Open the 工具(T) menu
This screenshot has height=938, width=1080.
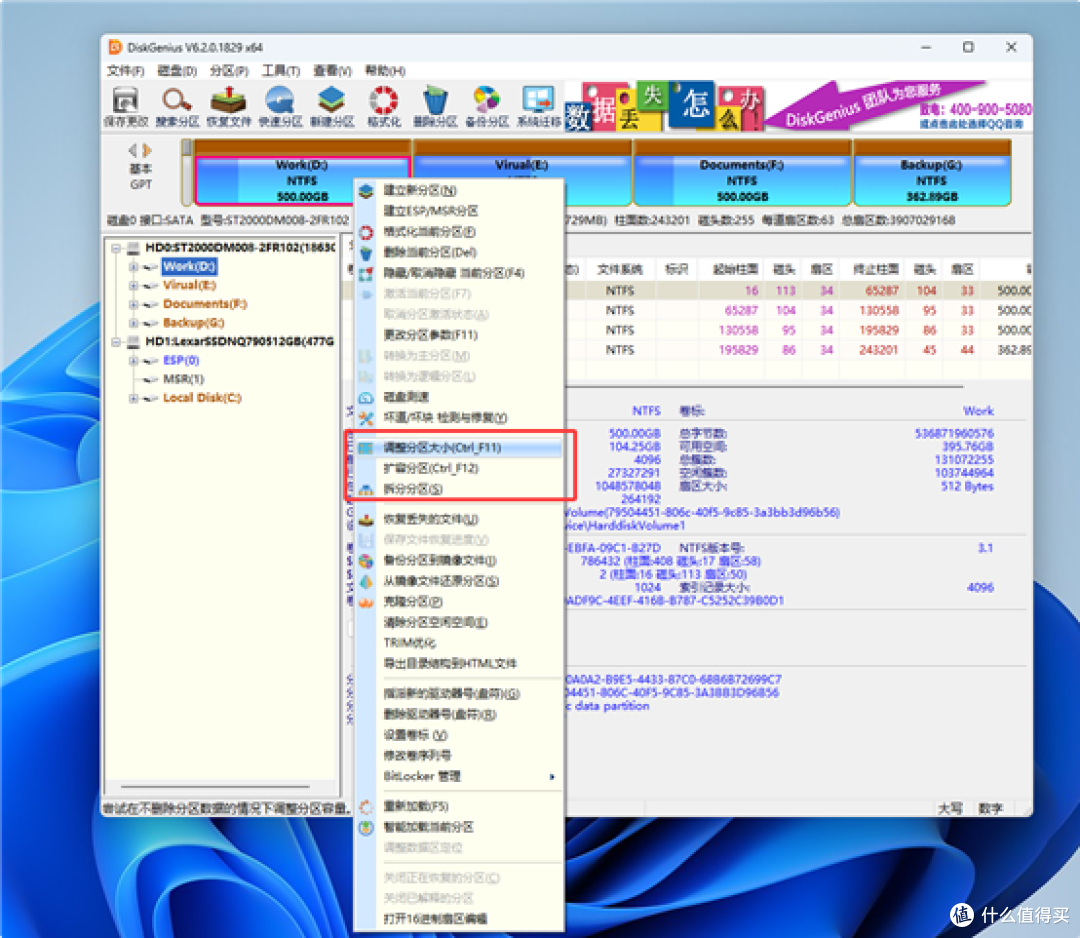click(280, 71)
